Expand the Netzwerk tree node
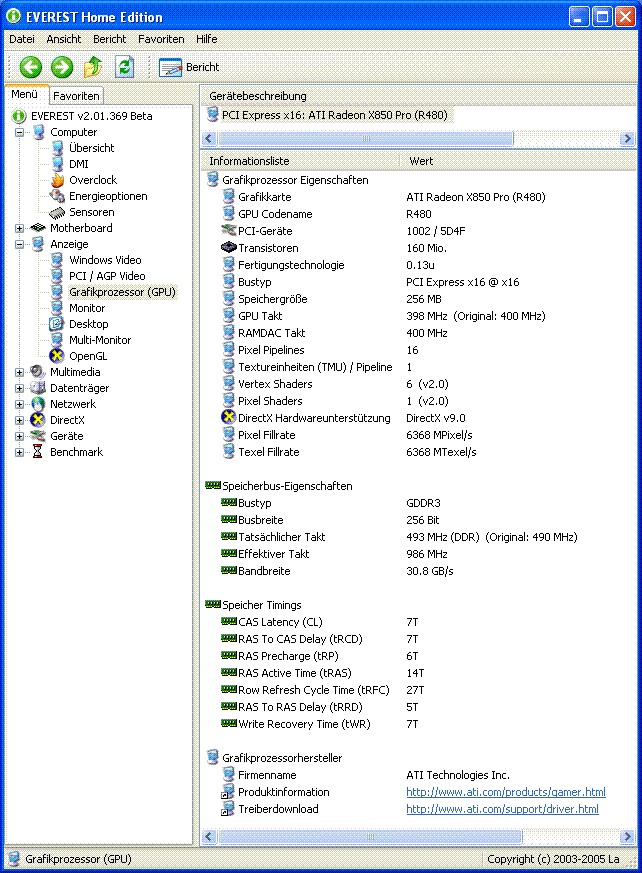The image size is (642, 873). coord(19,404)
